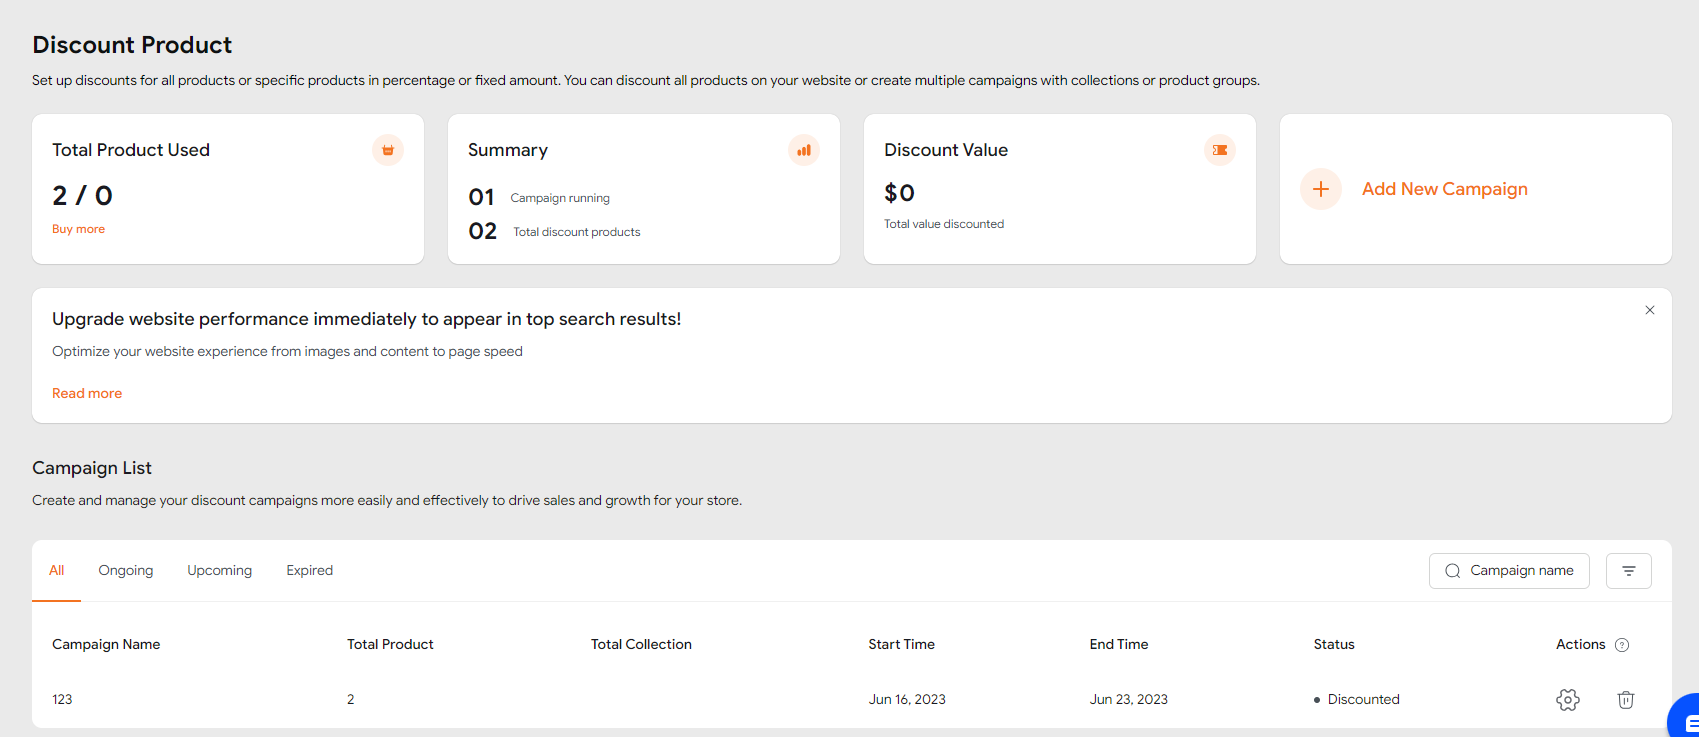The image size is (1699, 737).
Task: Dismiss the upgrade website performance banner
Action: click(1650, 310)
